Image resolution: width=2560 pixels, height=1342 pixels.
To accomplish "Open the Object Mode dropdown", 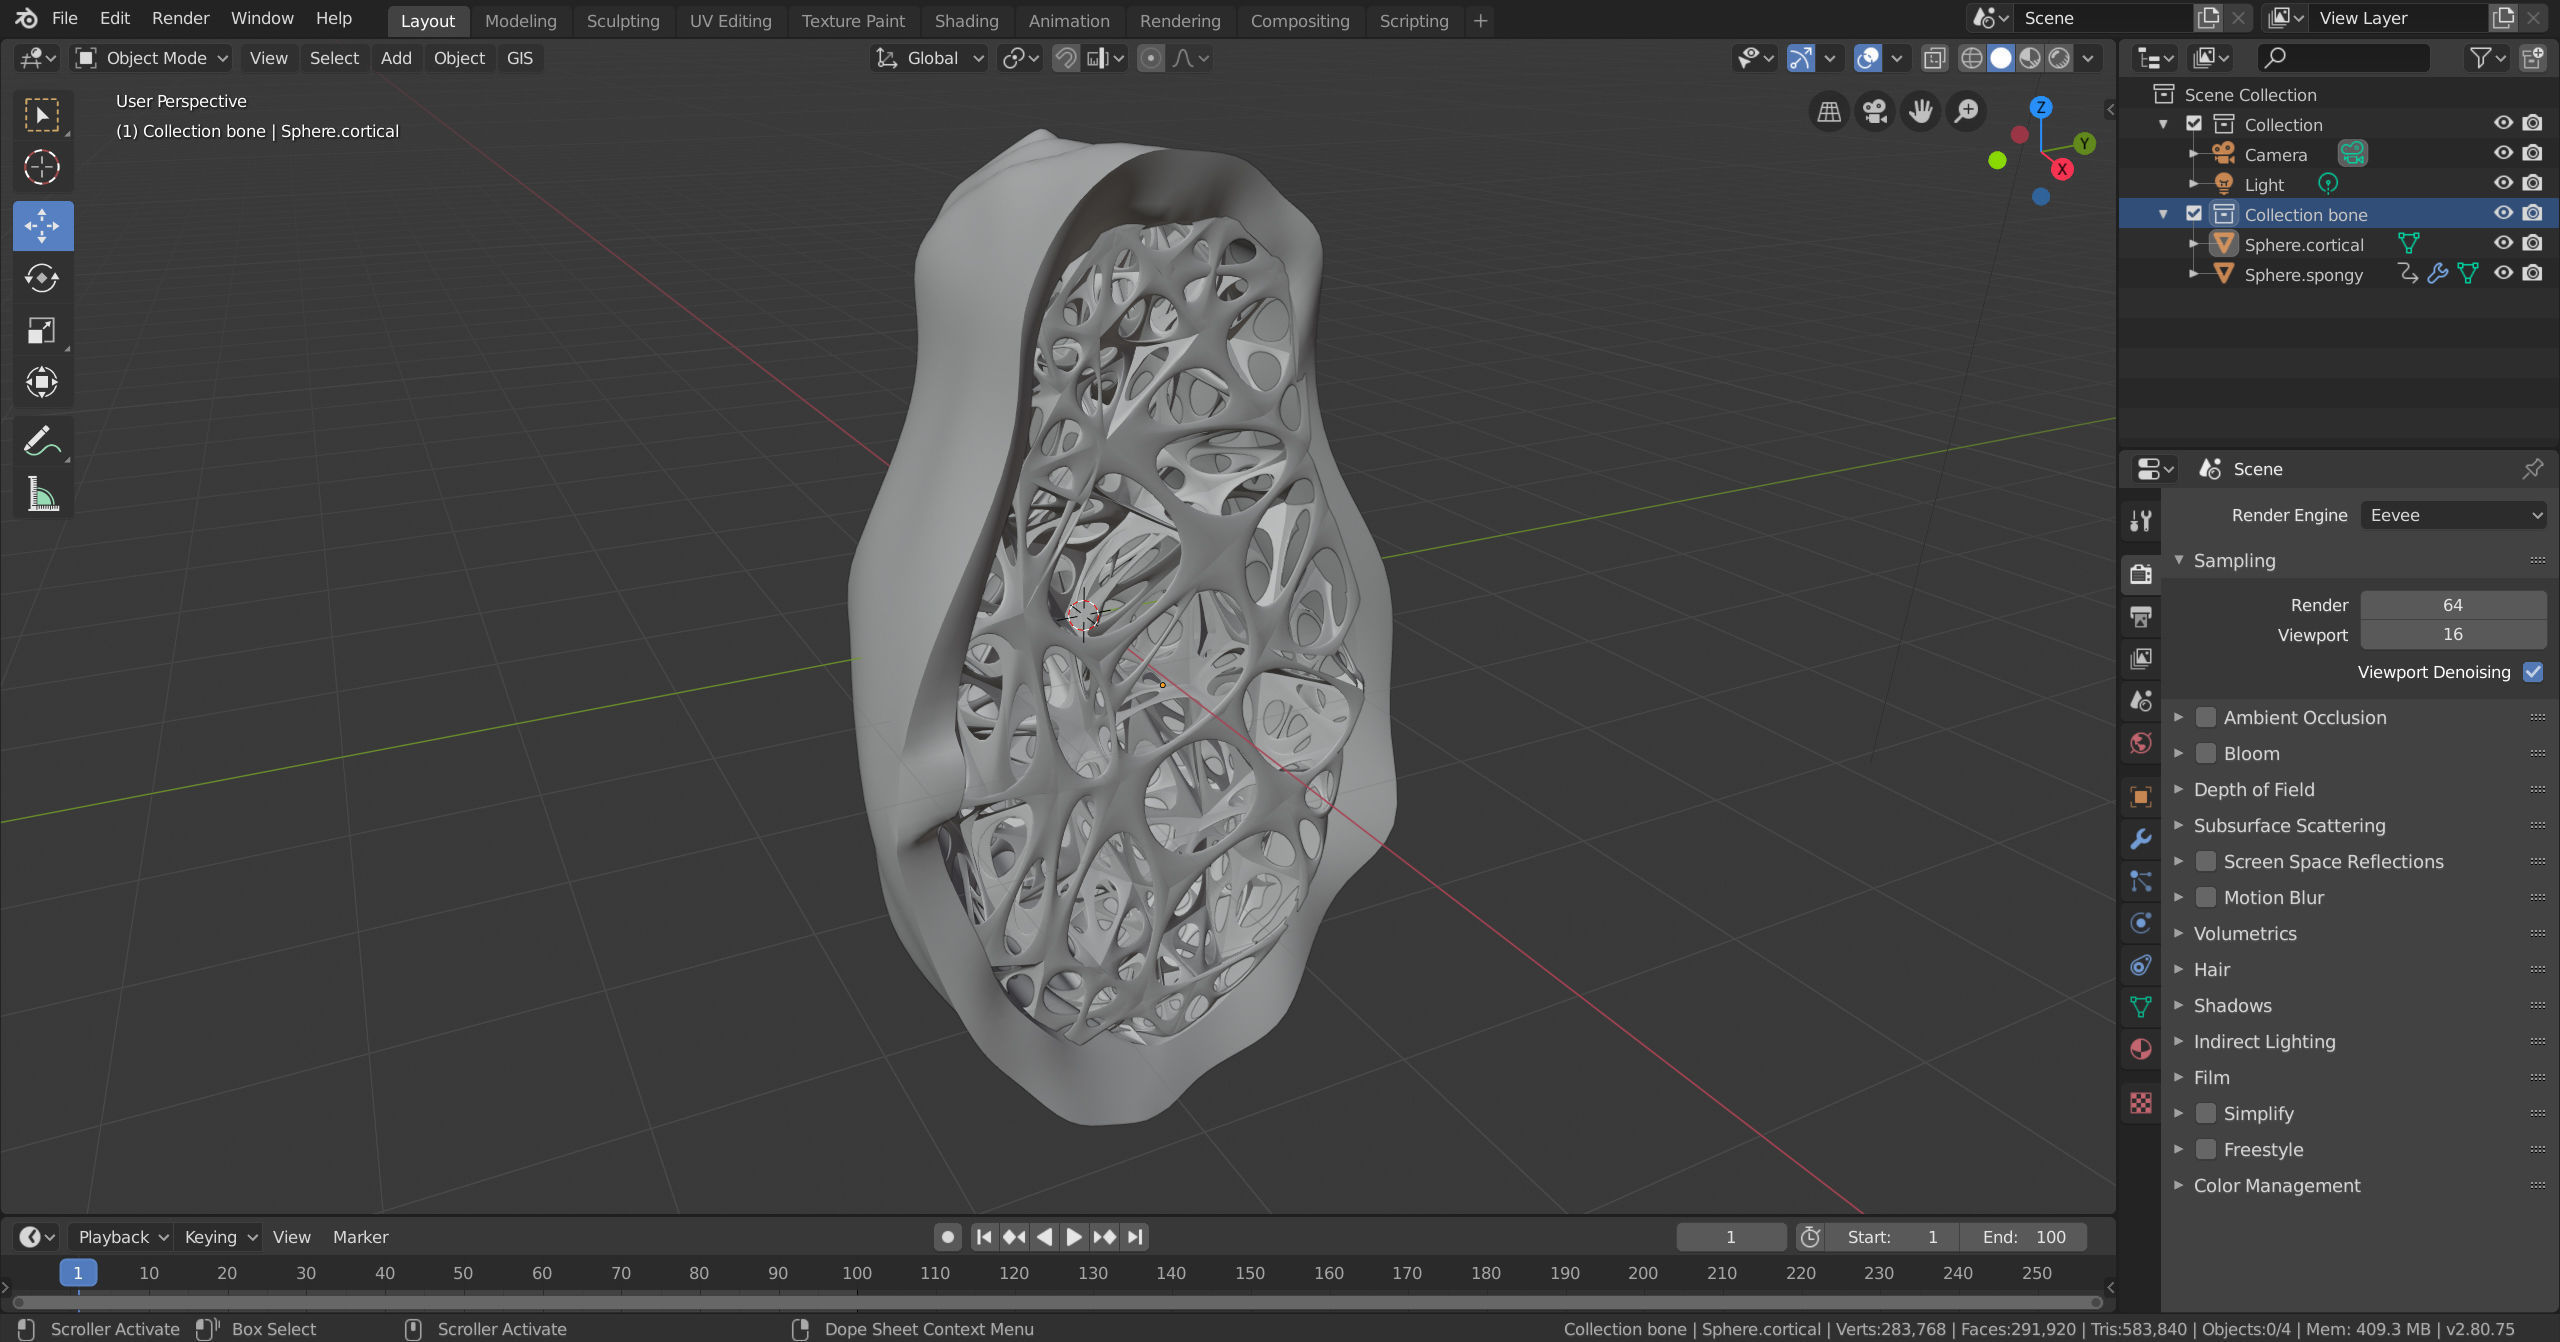I will pyautogui.click(x=153, y=58).
